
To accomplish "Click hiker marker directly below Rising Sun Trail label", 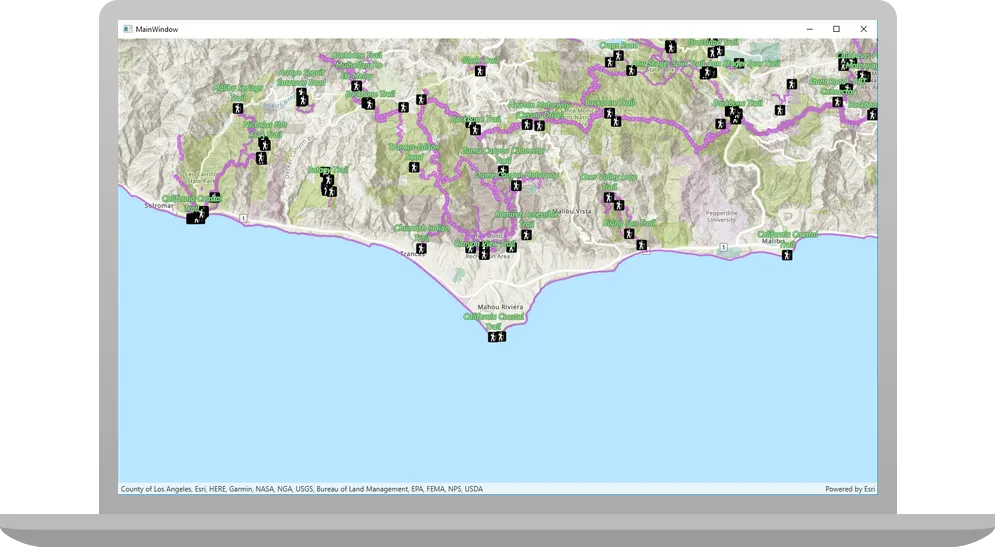I will (629, 234).
